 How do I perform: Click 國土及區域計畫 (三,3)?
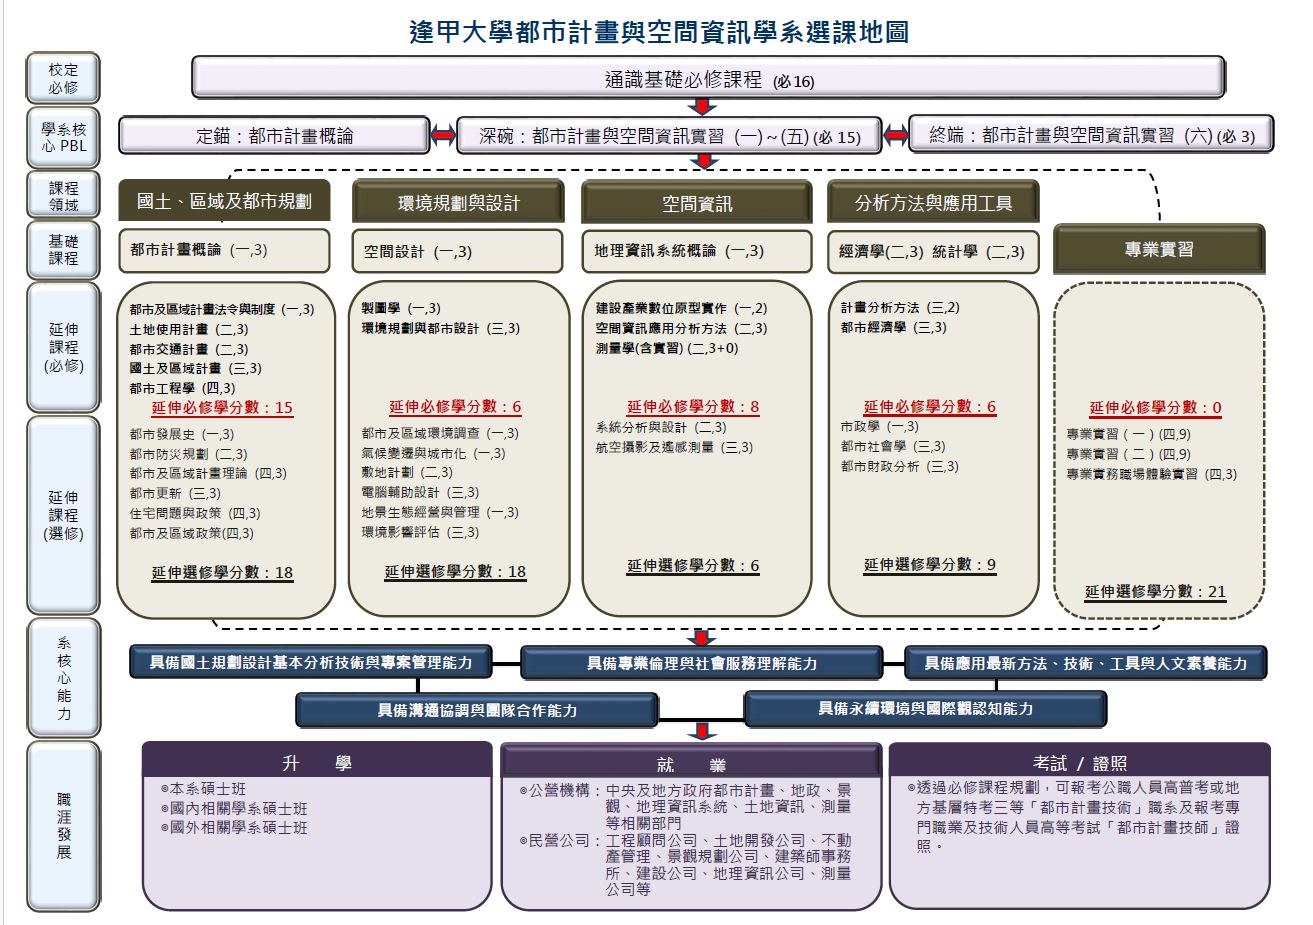pyautogui.click(x=196, y=368)
